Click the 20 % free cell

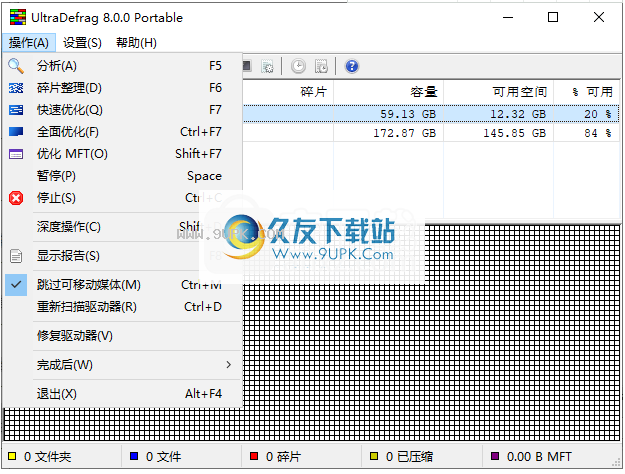coord(587,114)
